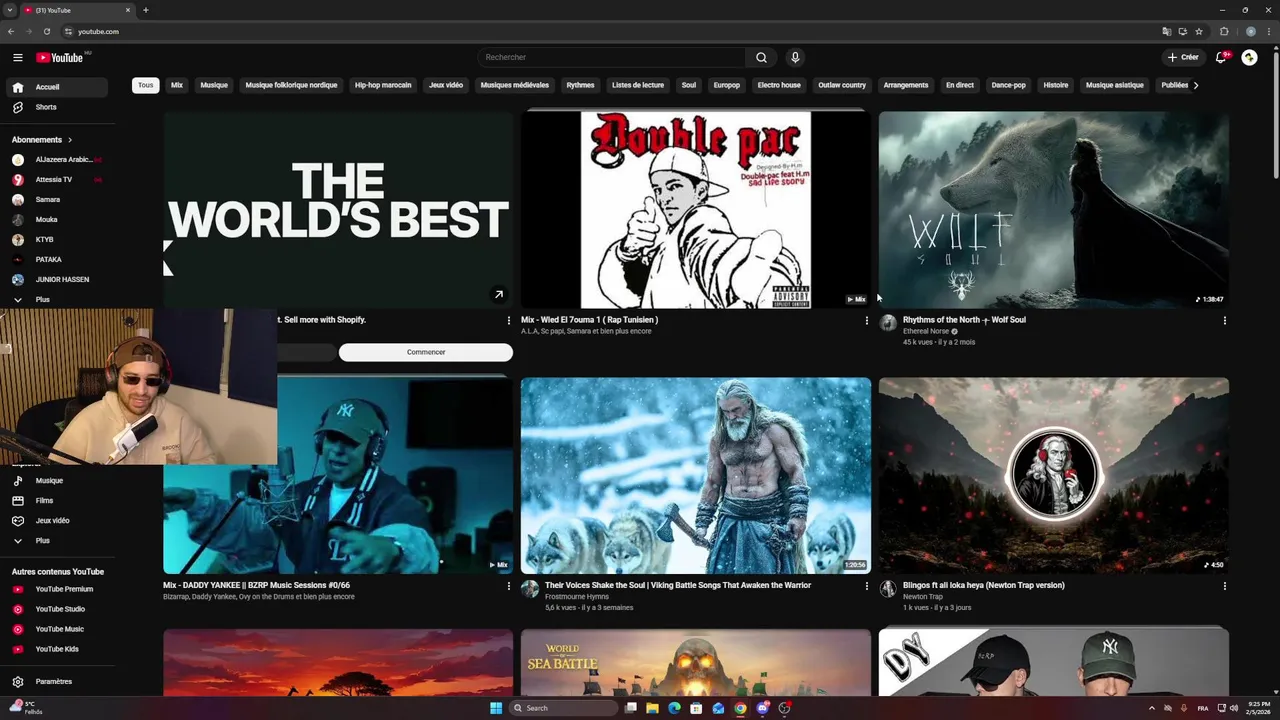This screenshot has height=720, width=1280.
Task: Click the Créer button
Action: [1183, 57]
